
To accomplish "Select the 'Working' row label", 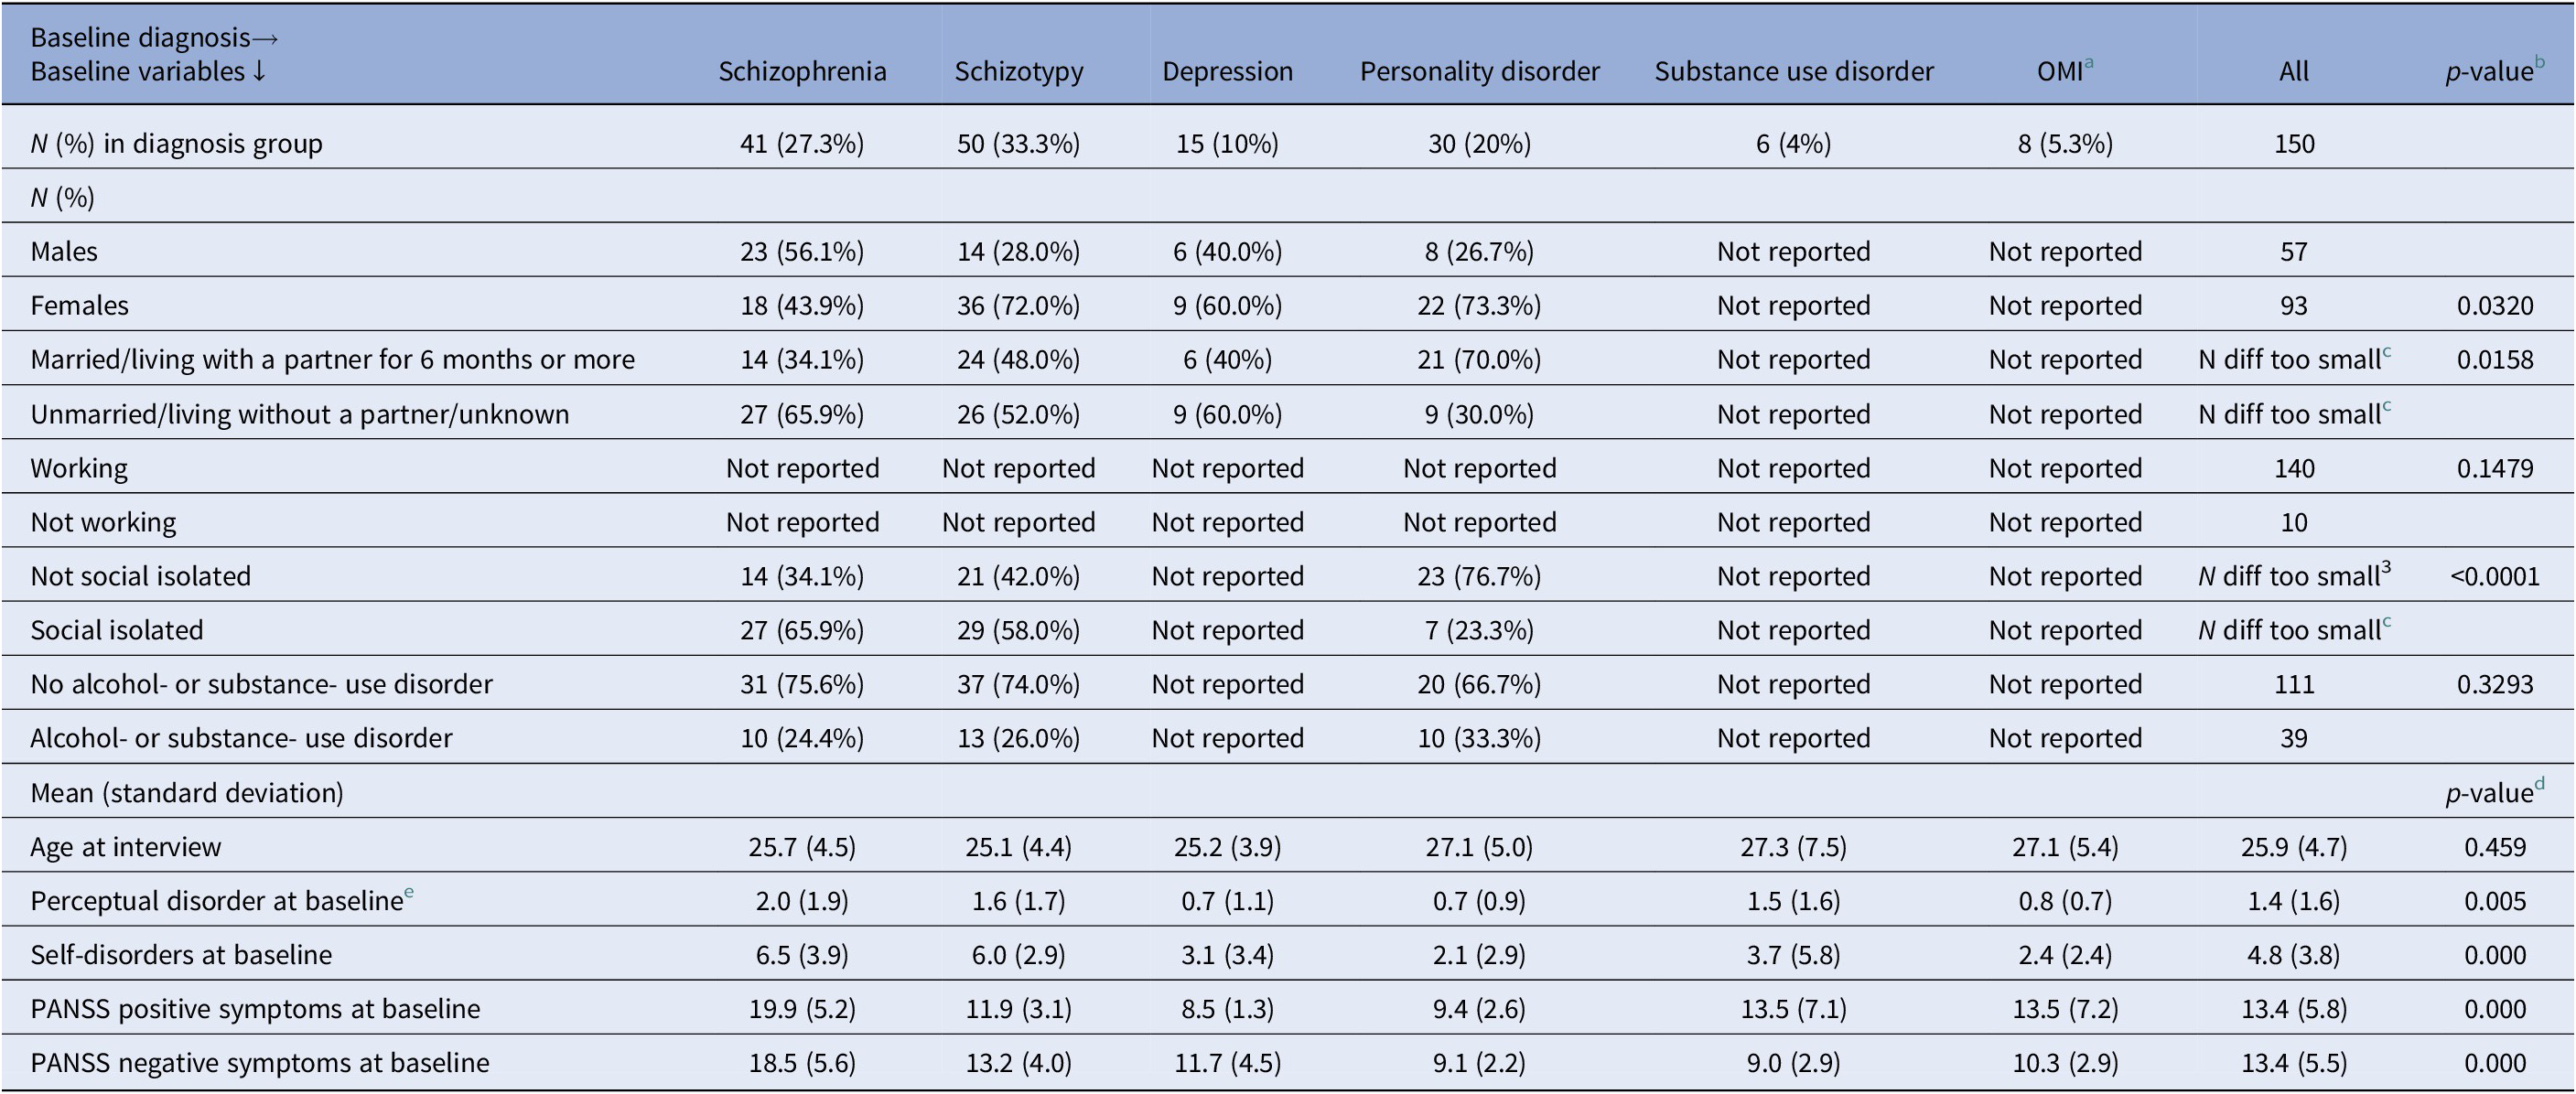I will coord(79,469).
